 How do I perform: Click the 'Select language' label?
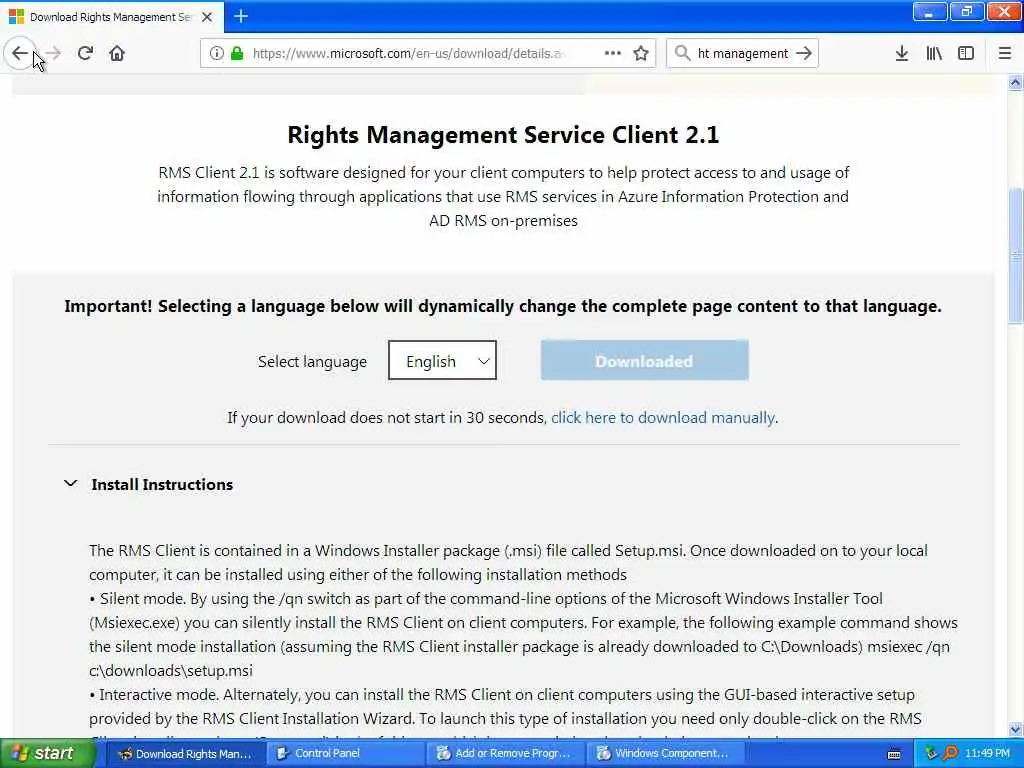tap(312, 362)
